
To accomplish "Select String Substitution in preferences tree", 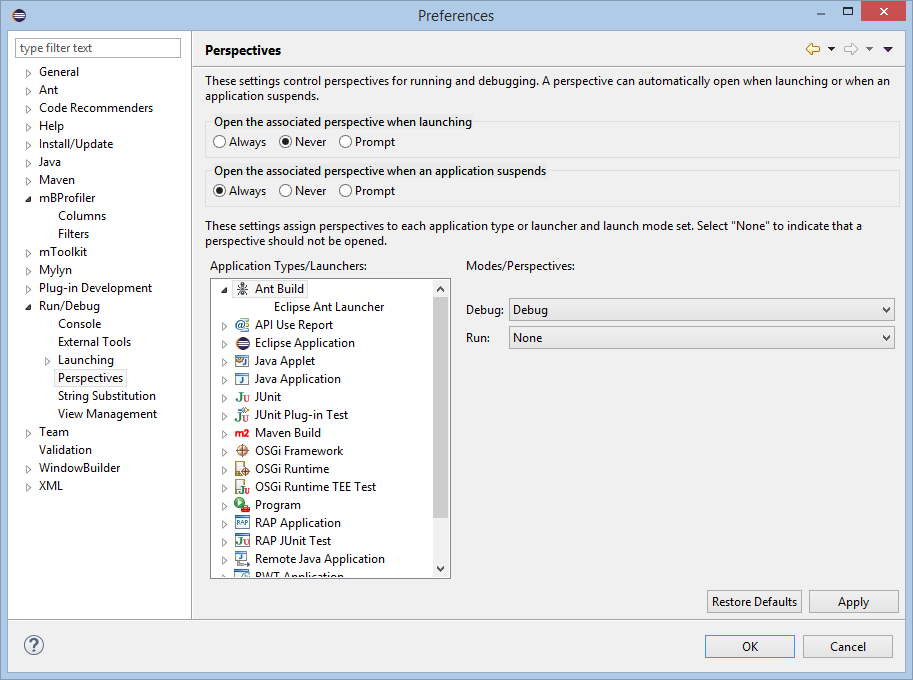I will (x=106, y=396).
